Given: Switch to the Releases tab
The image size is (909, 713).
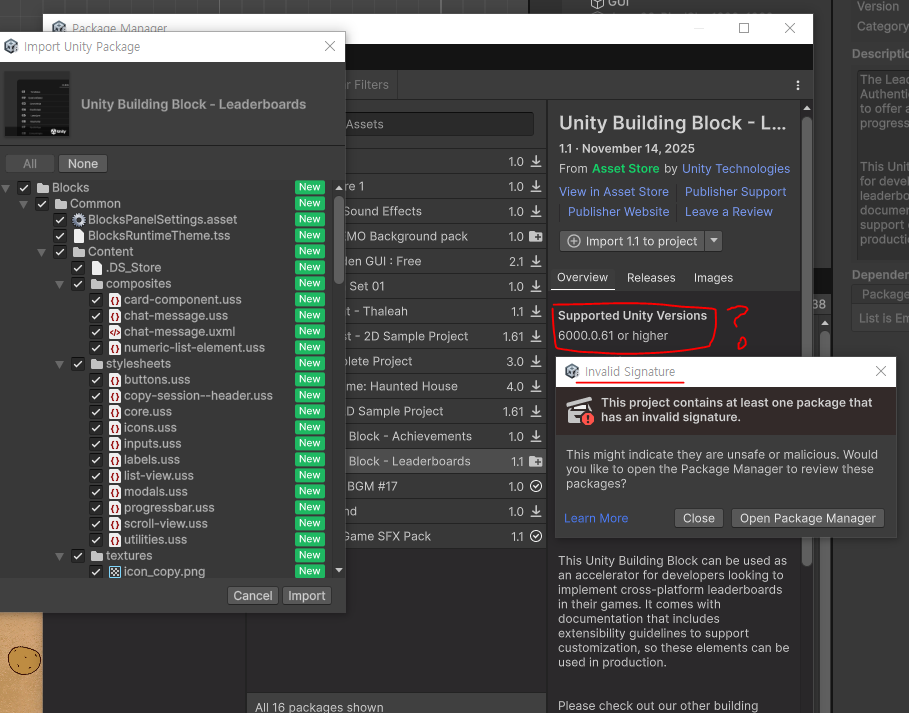Looking at the screenshot, I should point(651,278).
